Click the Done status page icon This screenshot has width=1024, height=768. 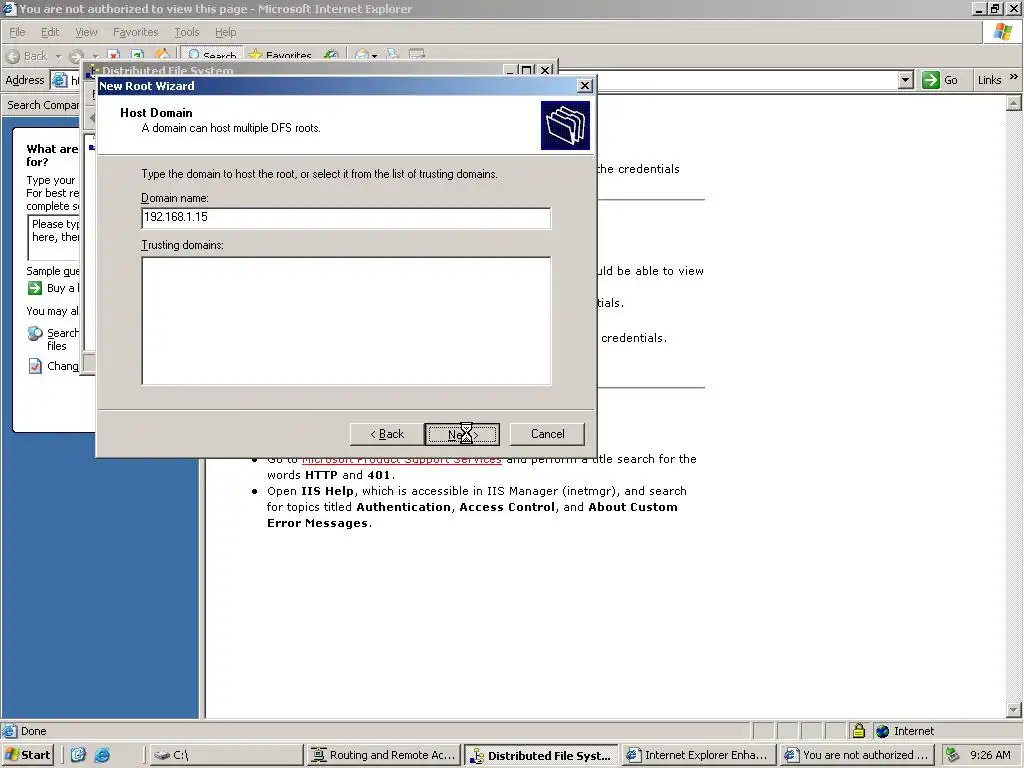(9, 731)
